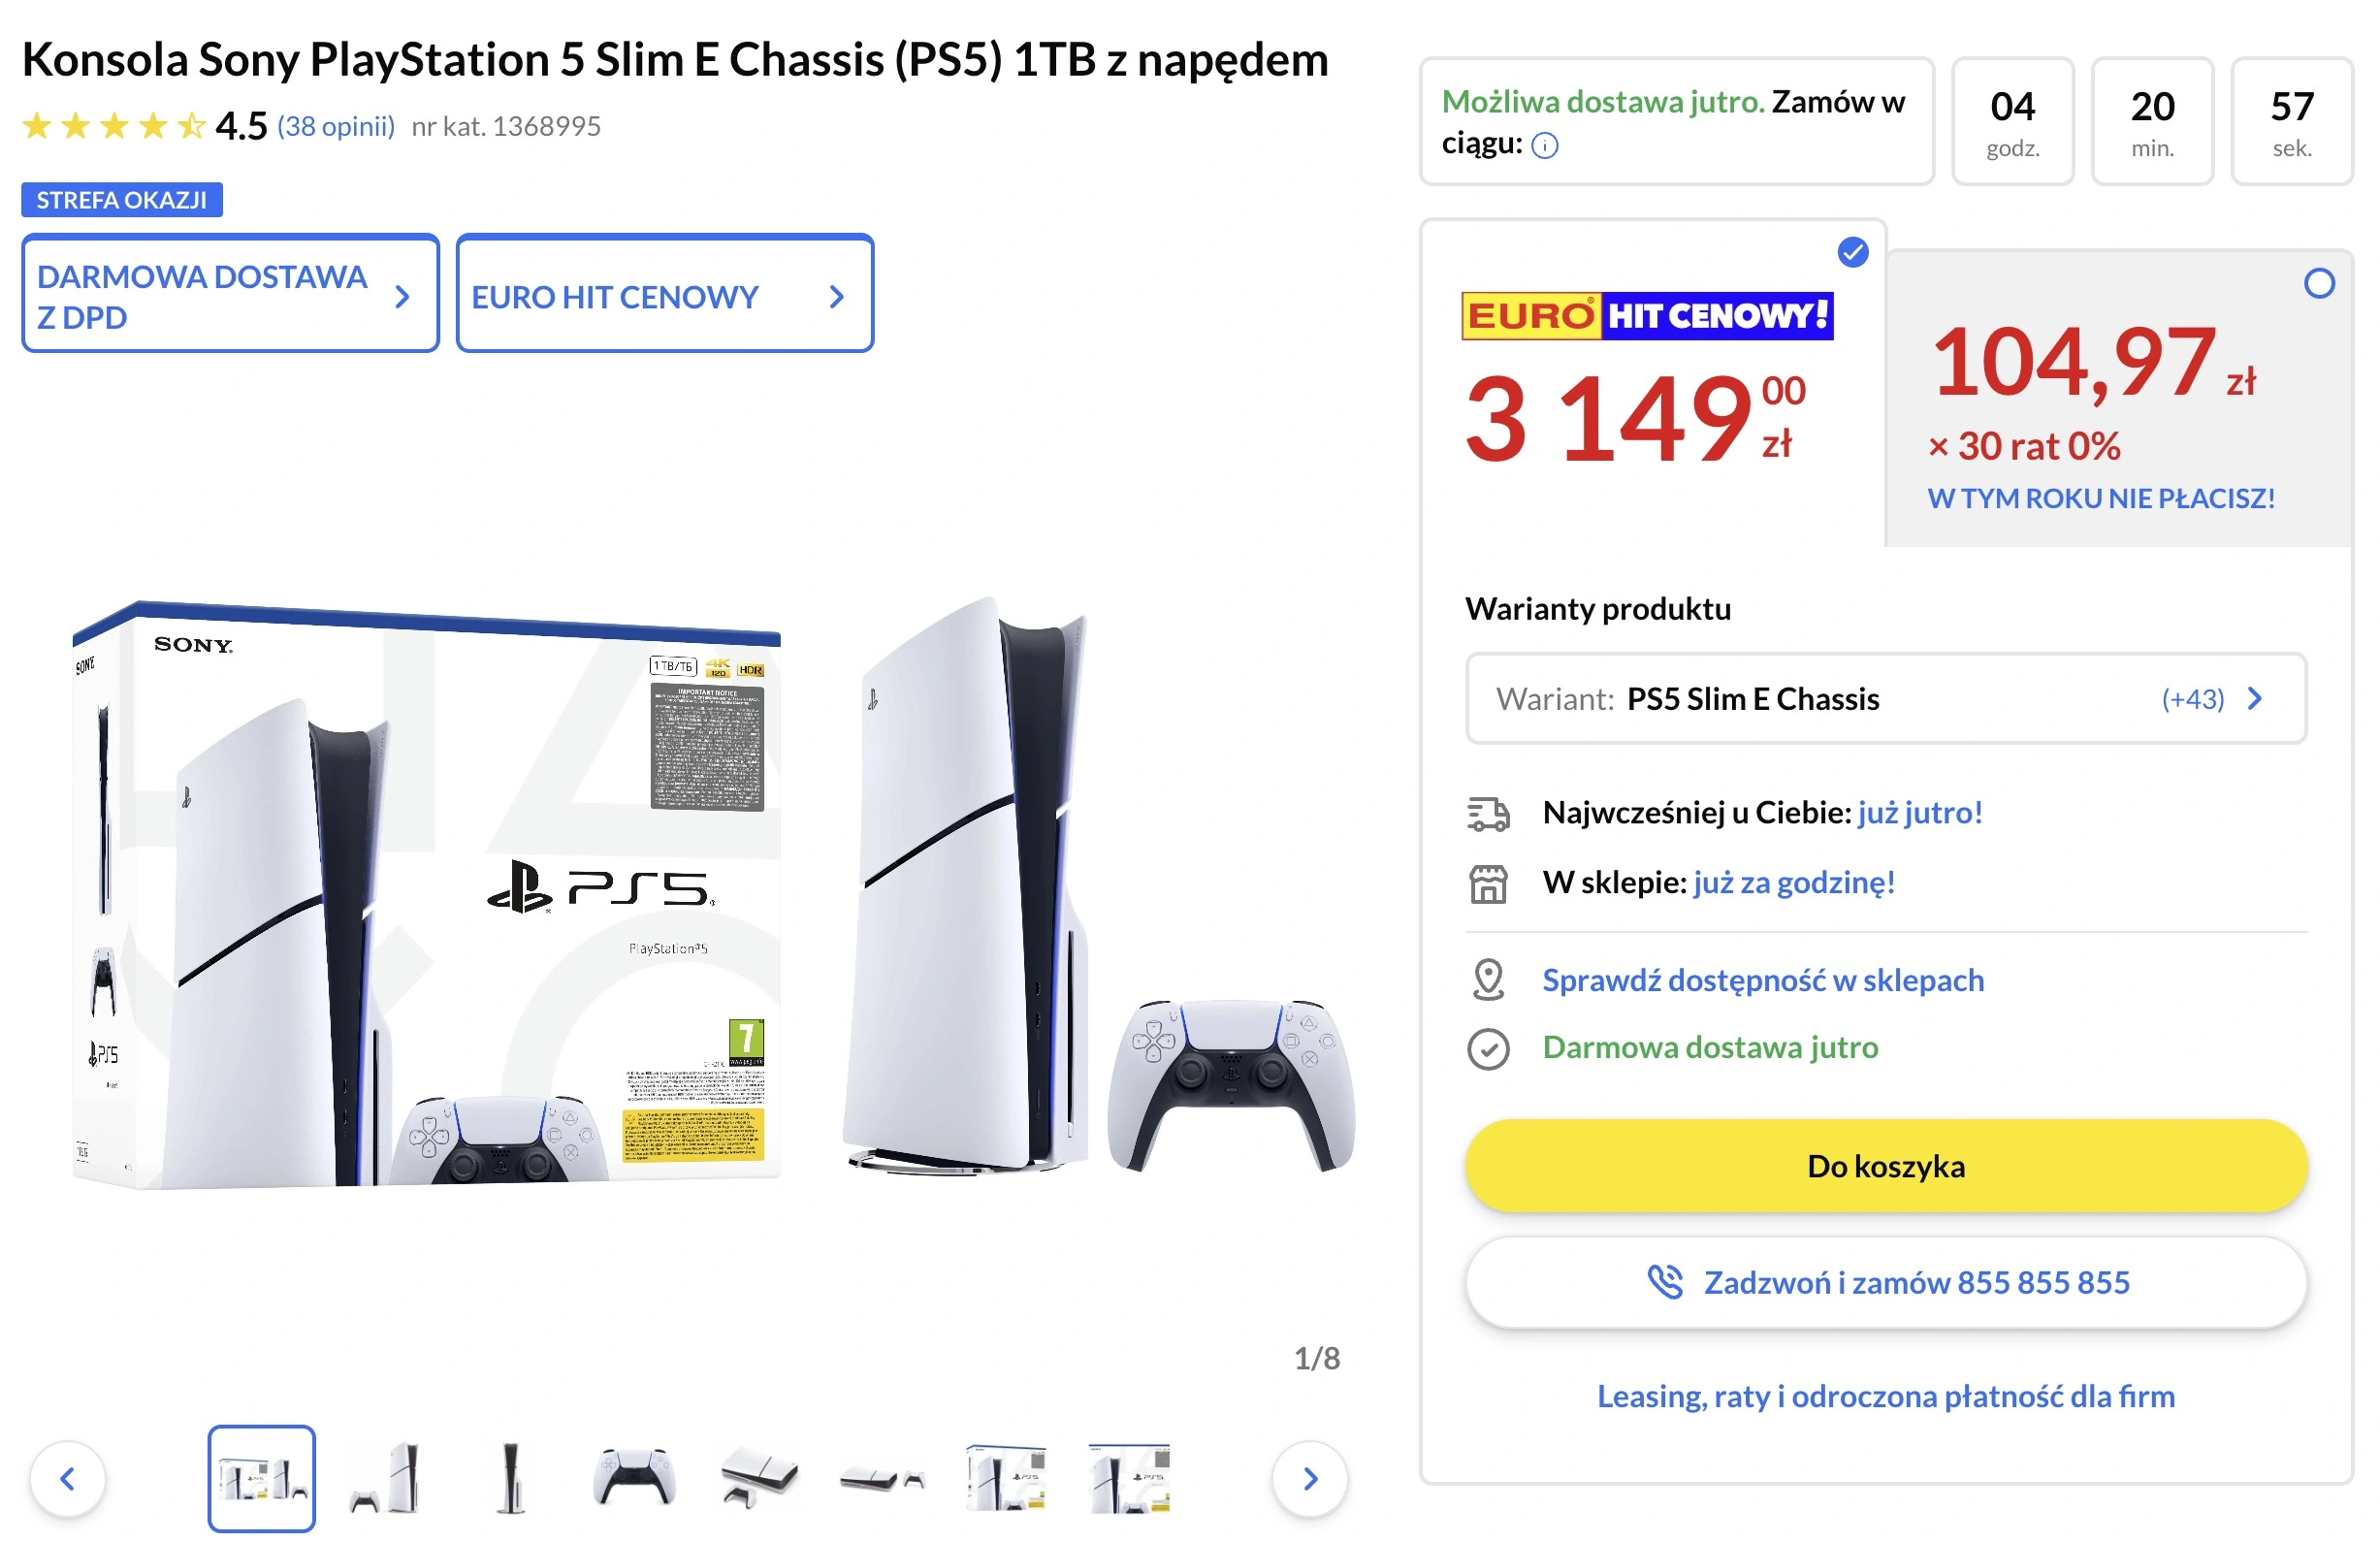This screenshot has height=1542, width=2380.
Task: Click the store pickup icon
Action: 1488,883
